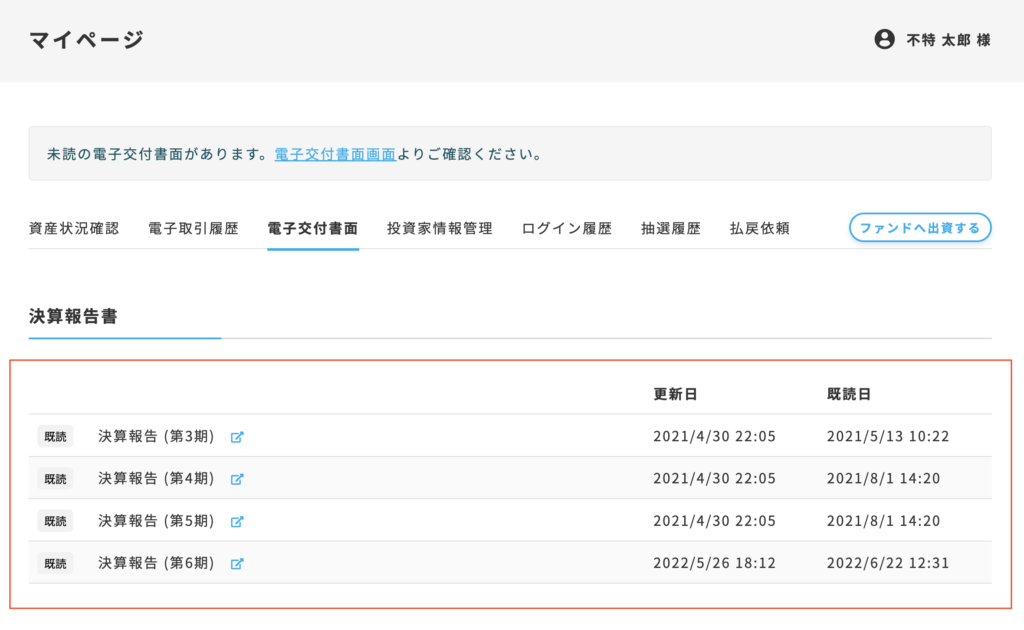Click the 電子交付書面画面 link in notice
Screen dimensions: 1024x630
pos(335,155)
